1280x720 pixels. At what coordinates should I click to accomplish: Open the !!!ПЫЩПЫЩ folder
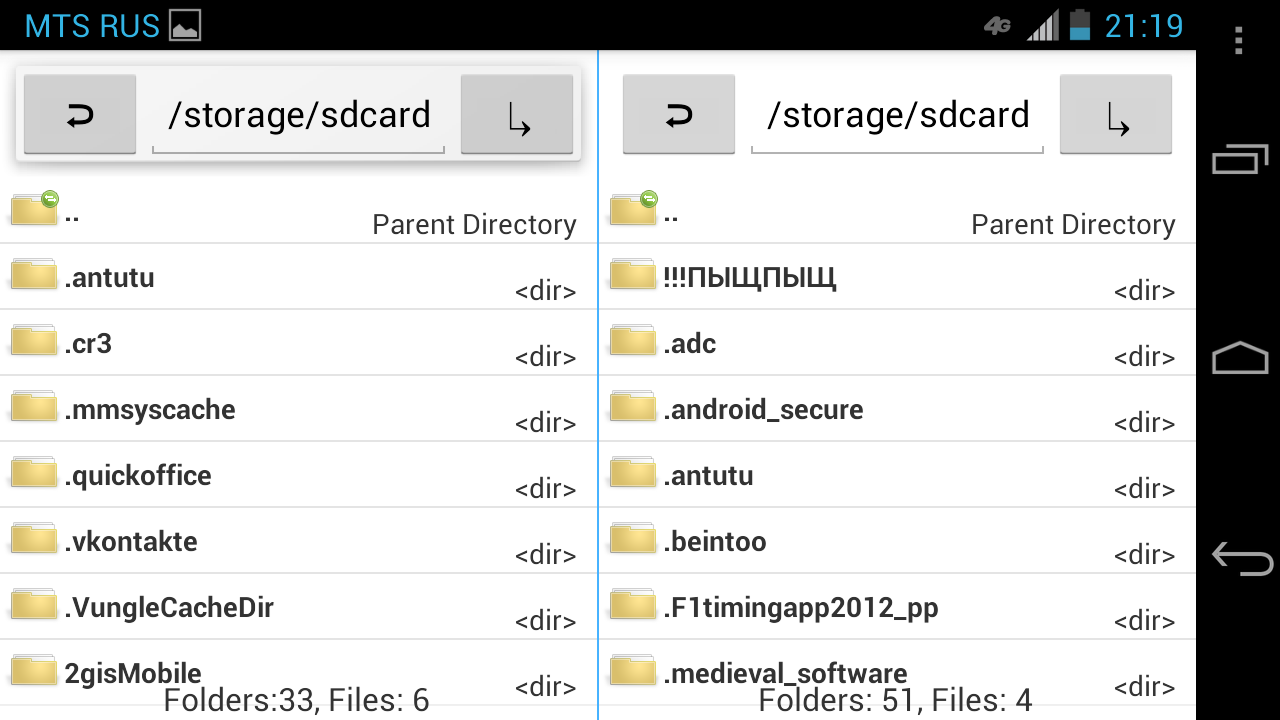point(897,277)
